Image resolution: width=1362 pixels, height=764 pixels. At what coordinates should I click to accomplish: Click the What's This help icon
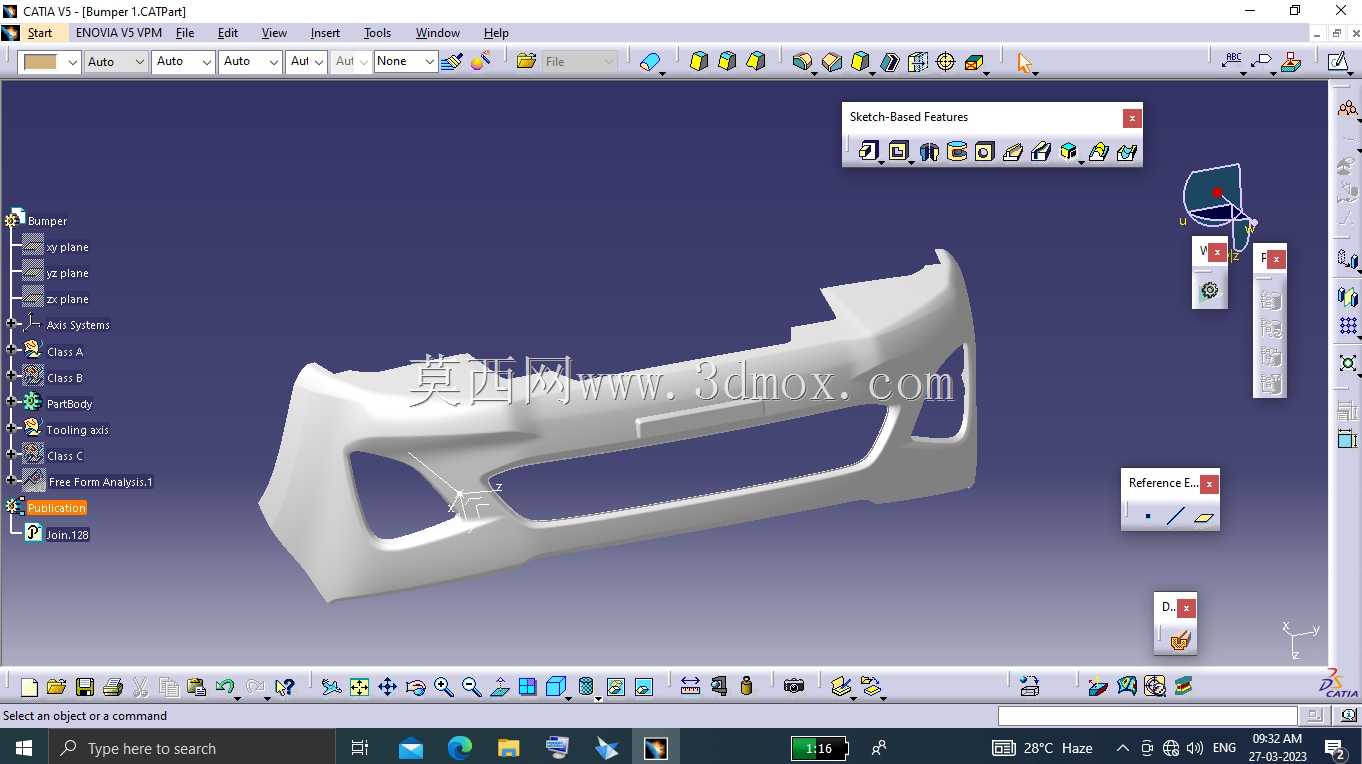(x=285, y=687)
